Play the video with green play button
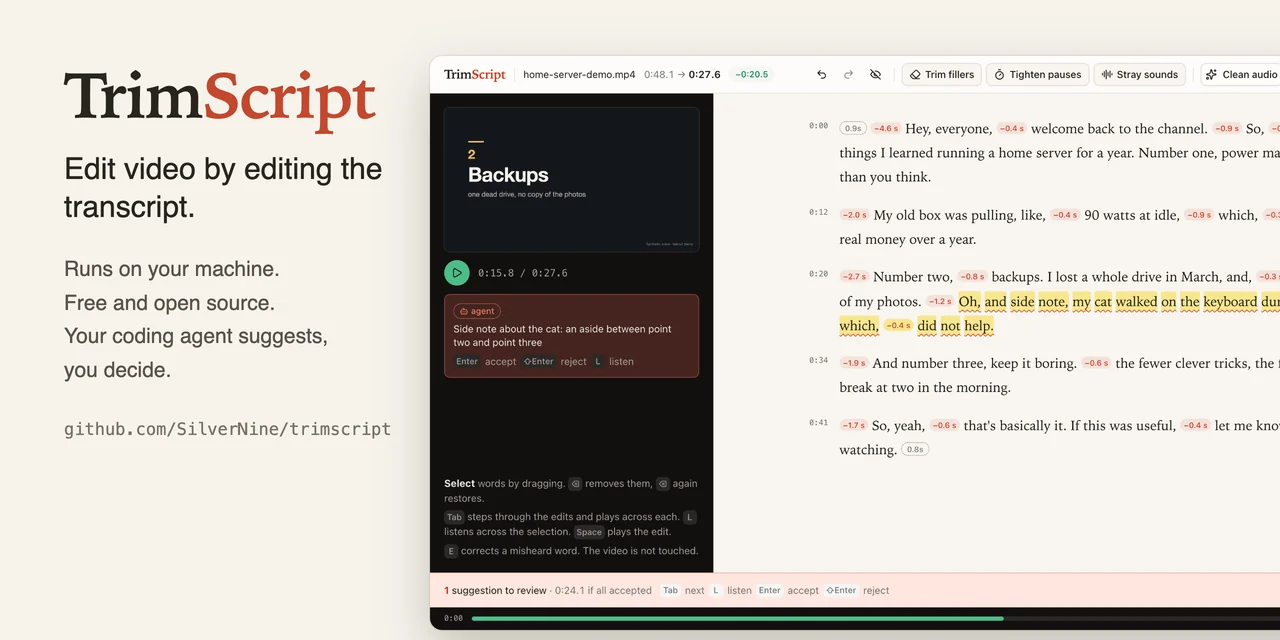 pos(457,273)
